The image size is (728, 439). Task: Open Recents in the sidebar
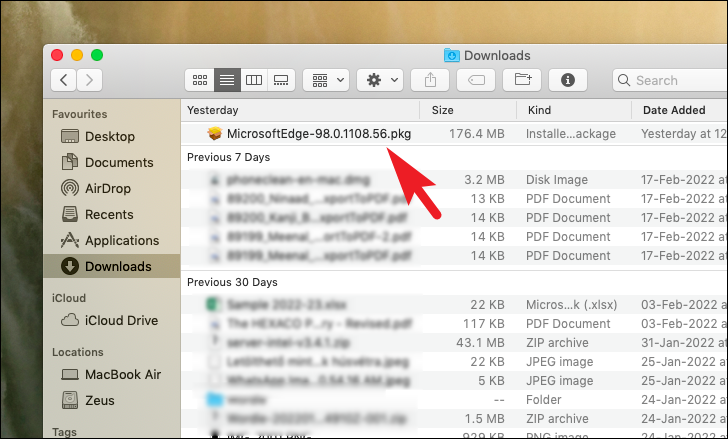click(111, 214)
